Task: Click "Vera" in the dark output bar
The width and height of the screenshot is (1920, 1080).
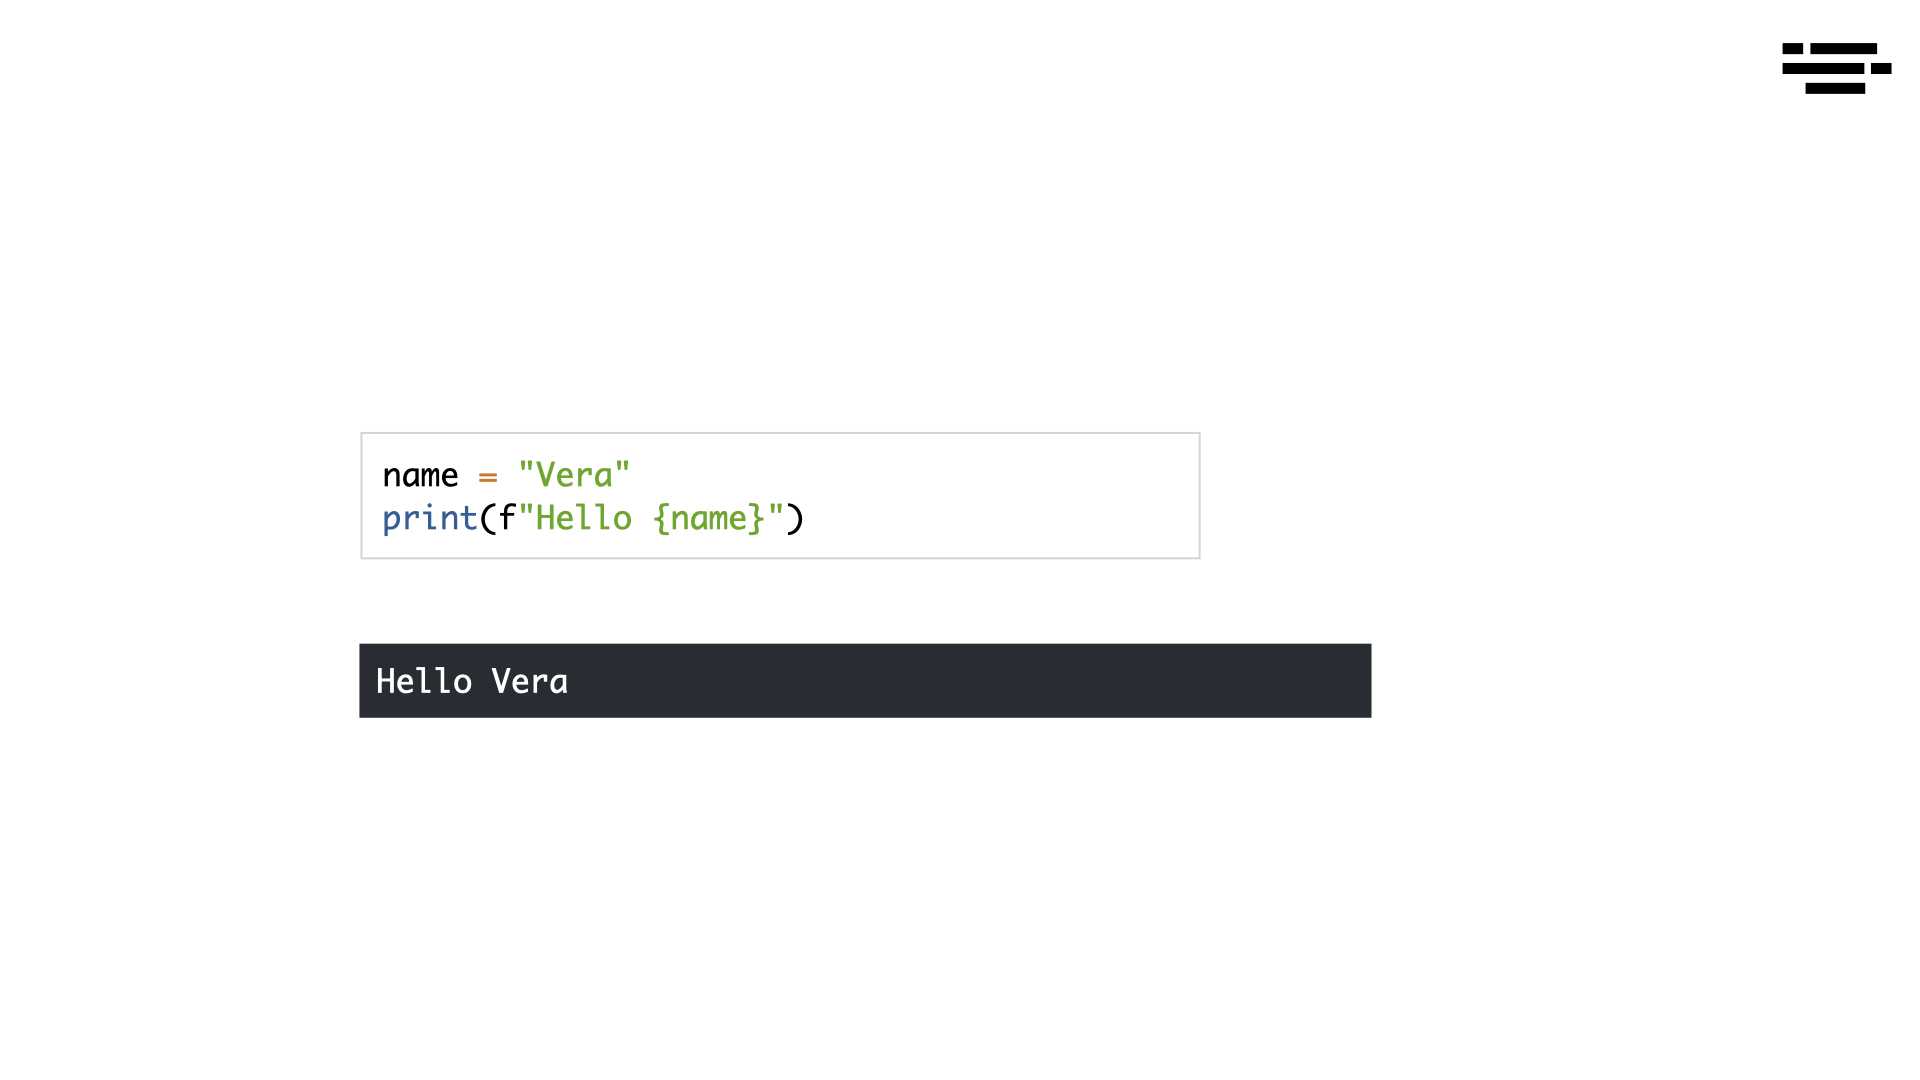Action: click(x=529, y=682)
